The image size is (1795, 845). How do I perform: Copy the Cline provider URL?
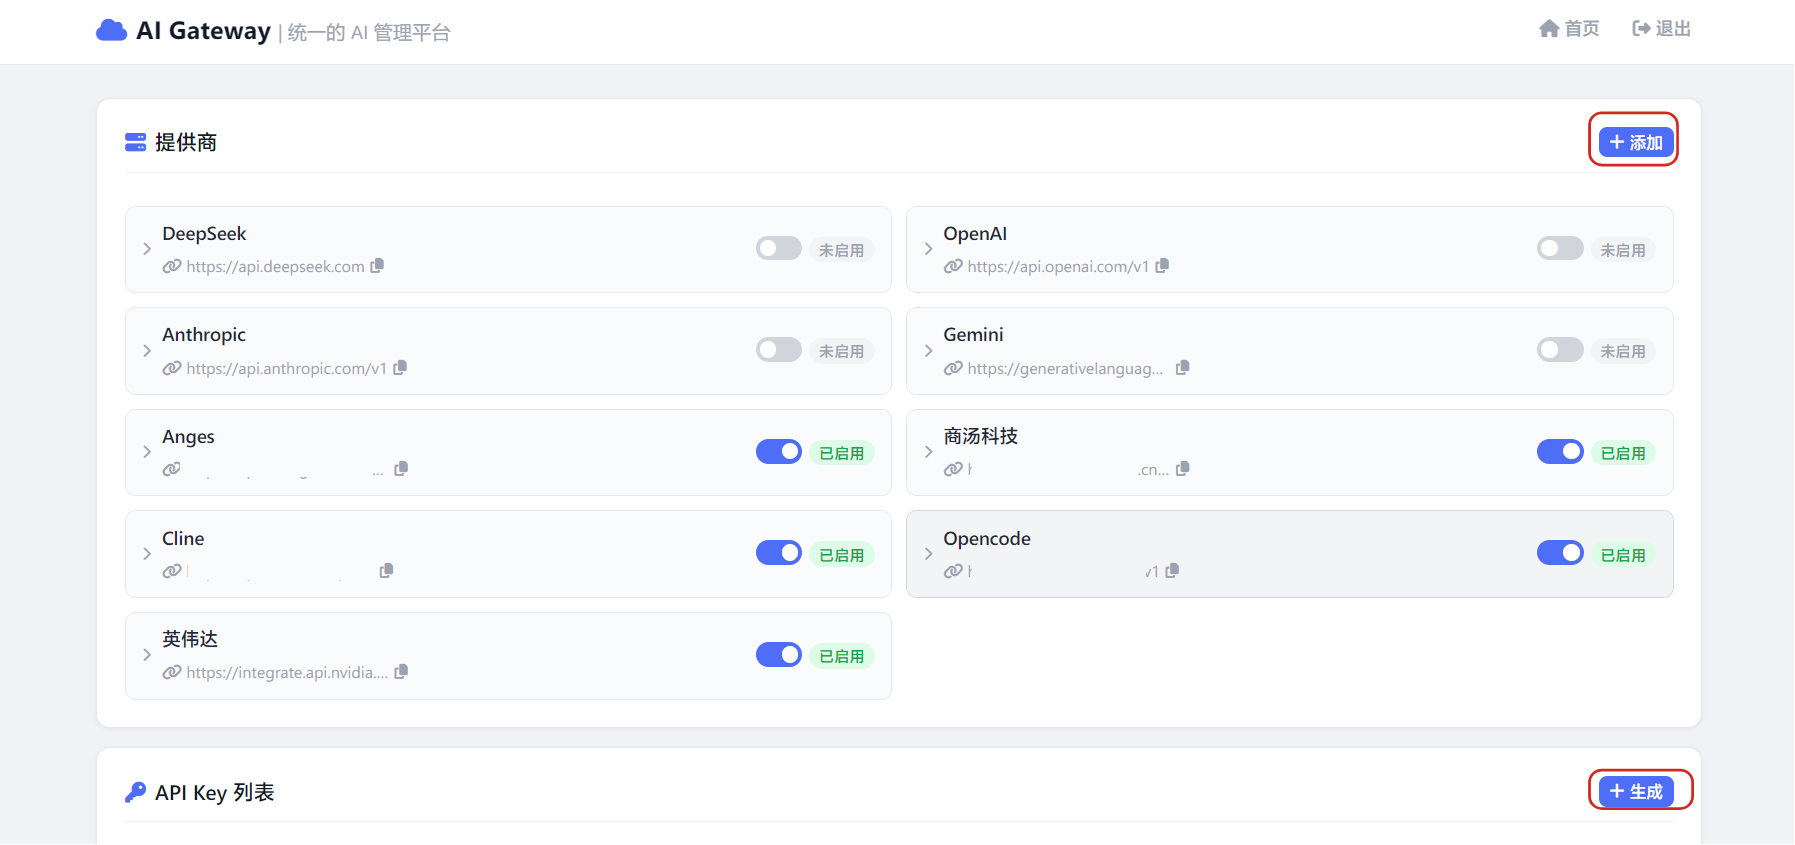[x=386, y=571]
